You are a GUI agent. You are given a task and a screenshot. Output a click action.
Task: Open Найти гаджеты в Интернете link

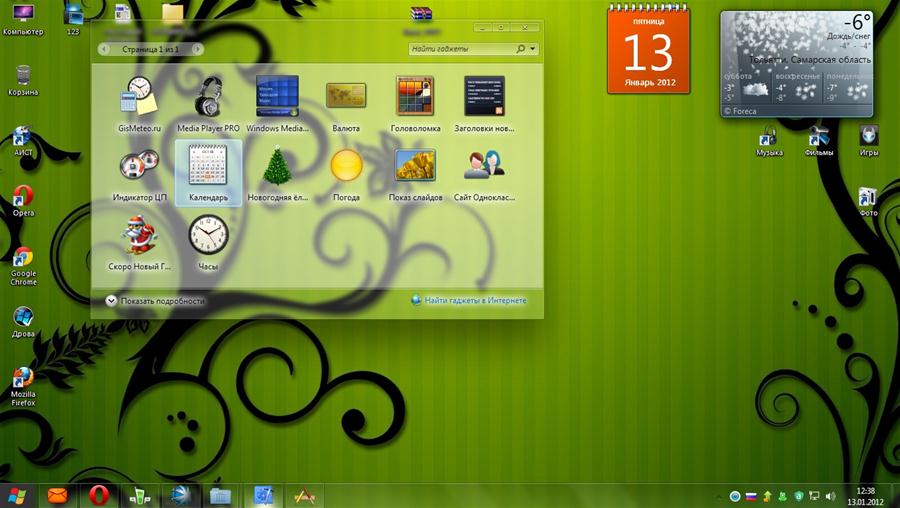tap(474, 300)
